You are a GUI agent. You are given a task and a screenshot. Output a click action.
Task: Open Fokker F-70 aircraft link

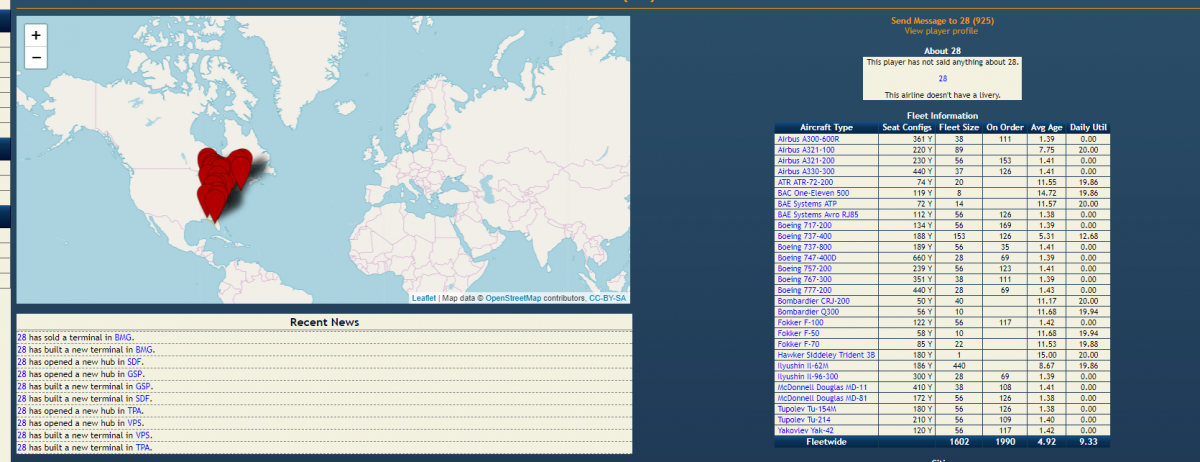click(x=796, y=345)
